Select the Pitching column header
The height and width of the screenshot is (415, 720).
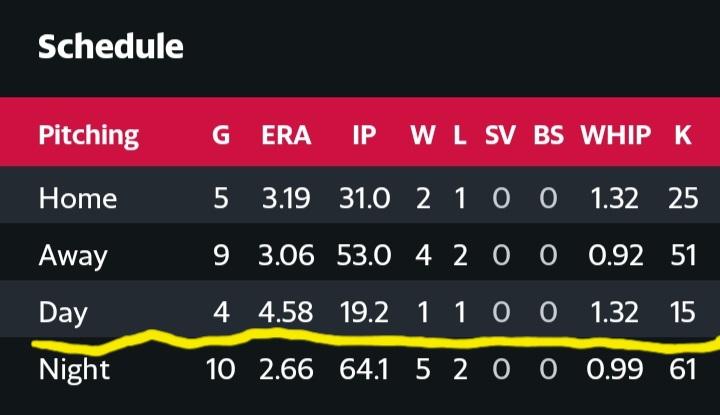point(89,135)
